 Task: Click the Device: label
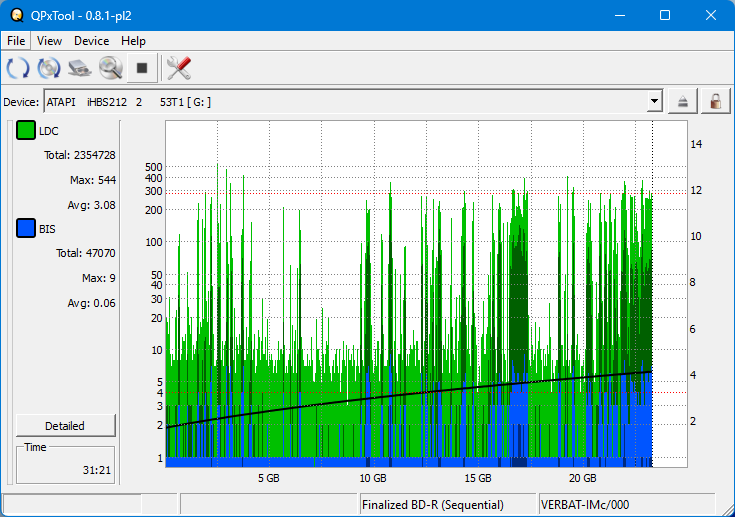point(21,102)
